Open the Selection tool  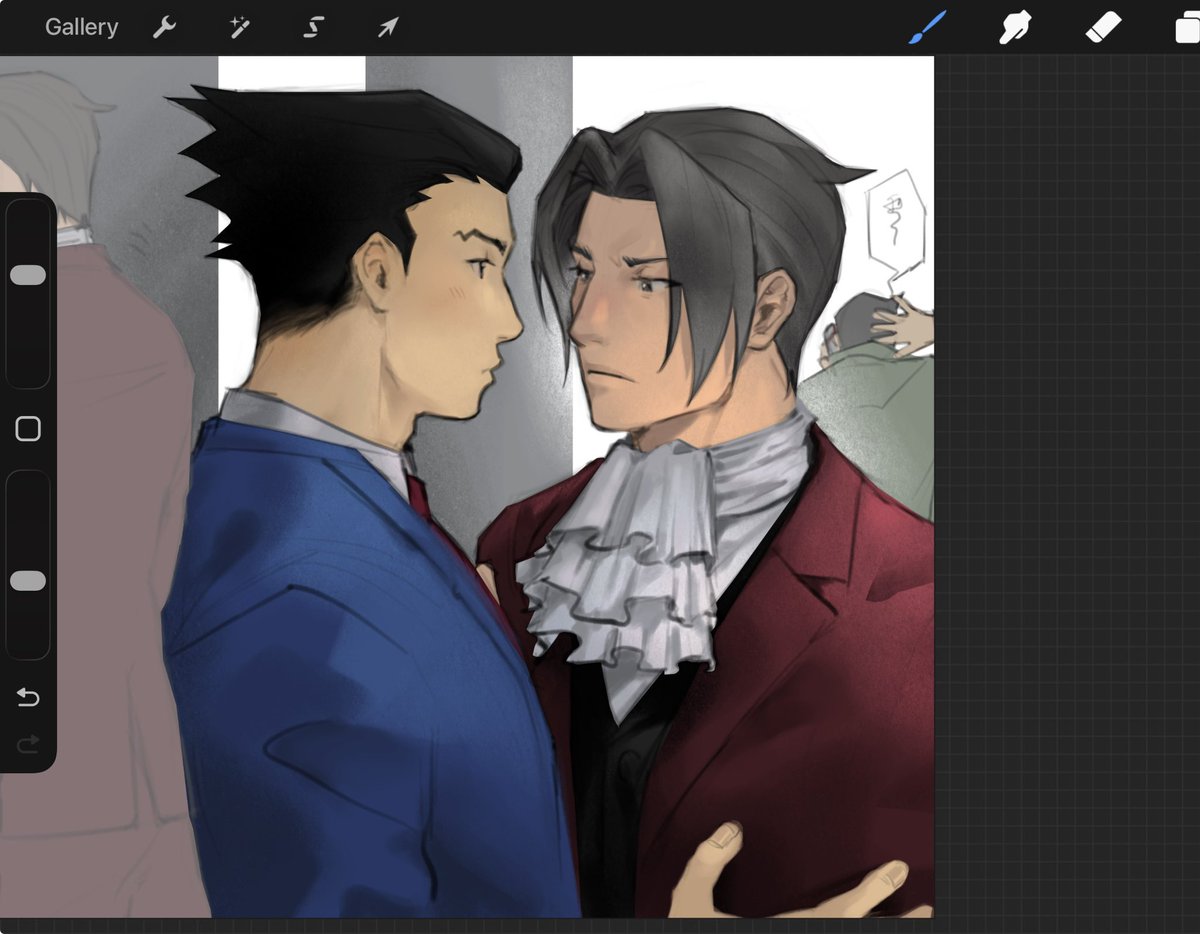click(314, 27)
